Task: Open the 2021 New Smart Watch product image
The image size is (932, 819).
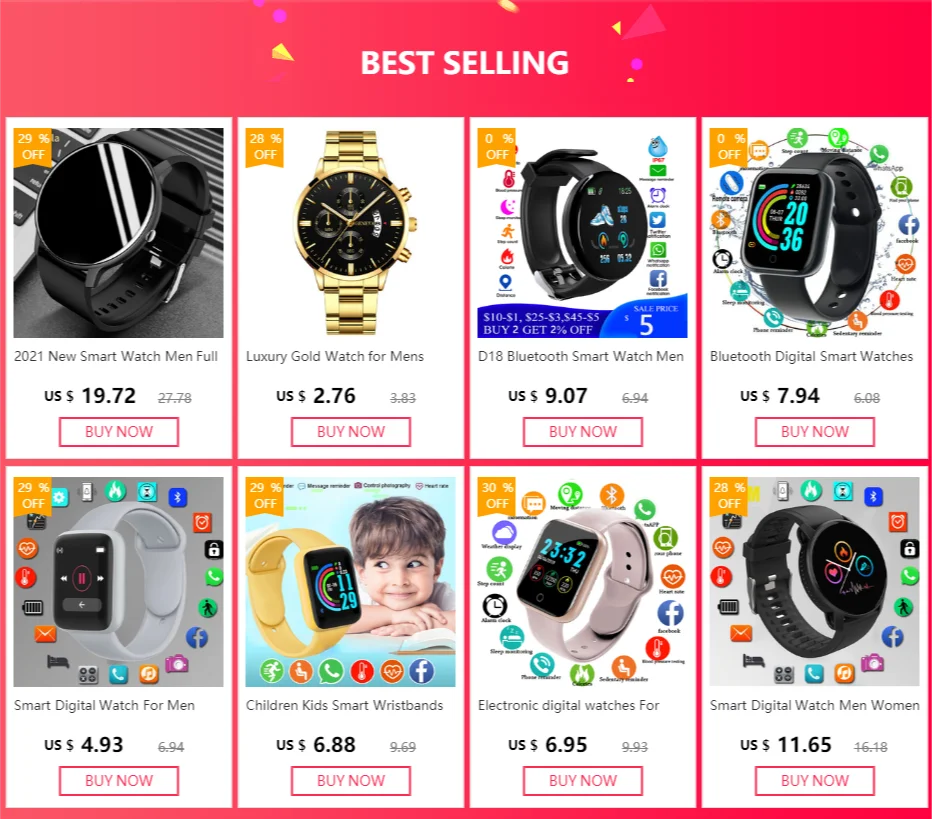Action: 119,233
